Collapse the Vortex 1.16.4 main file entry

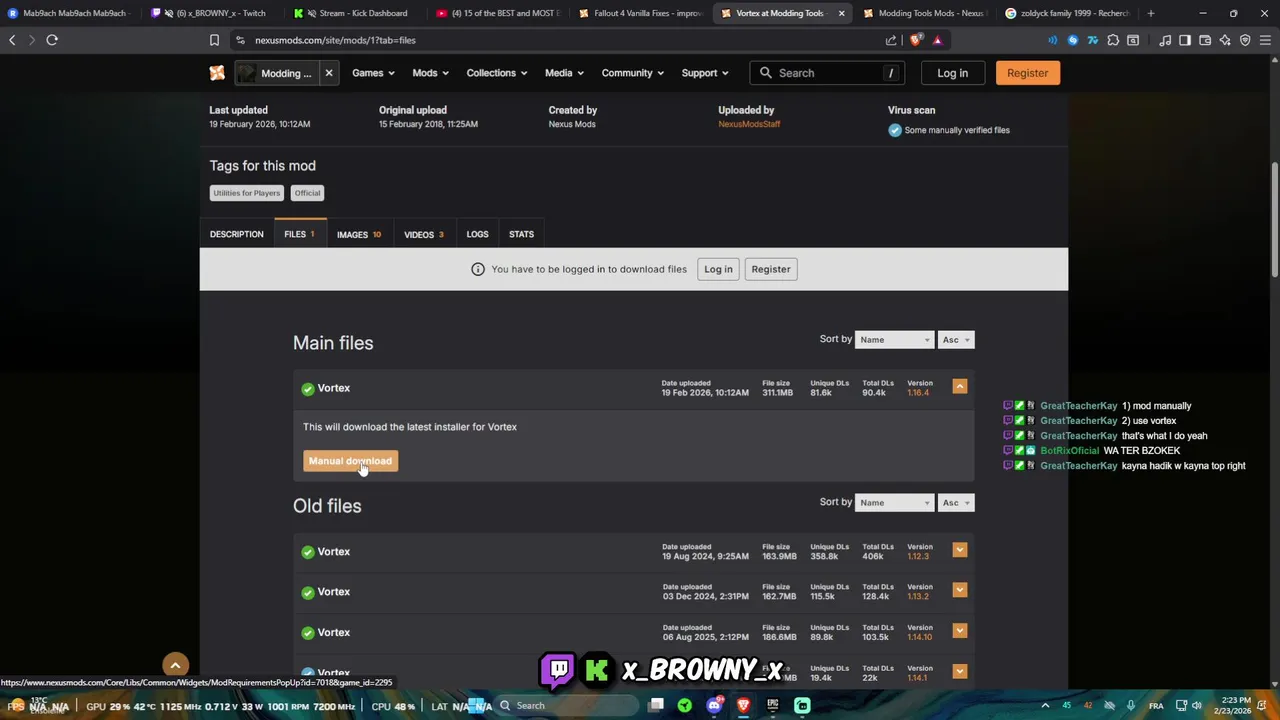pos(960,387)
